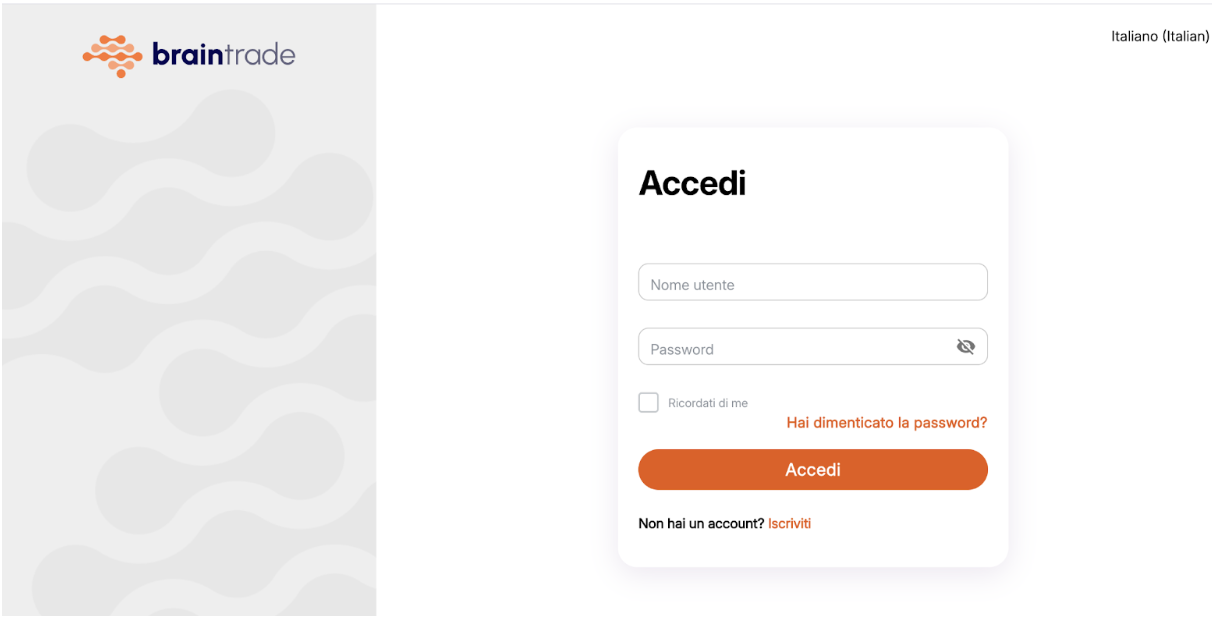Enable the Ricordati di me checkbox
This screenshot has width=1212, height=620.
coord(649,403)
